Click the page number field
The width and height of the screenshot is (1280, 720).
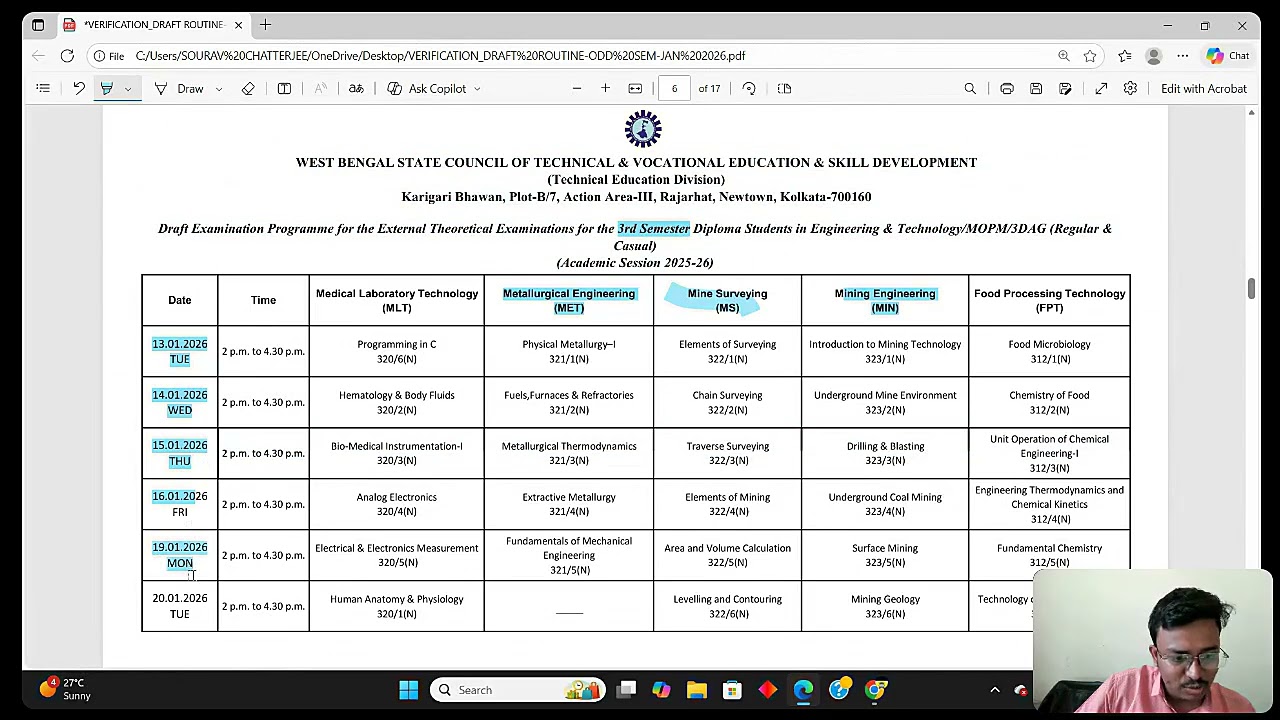[674, 89]
